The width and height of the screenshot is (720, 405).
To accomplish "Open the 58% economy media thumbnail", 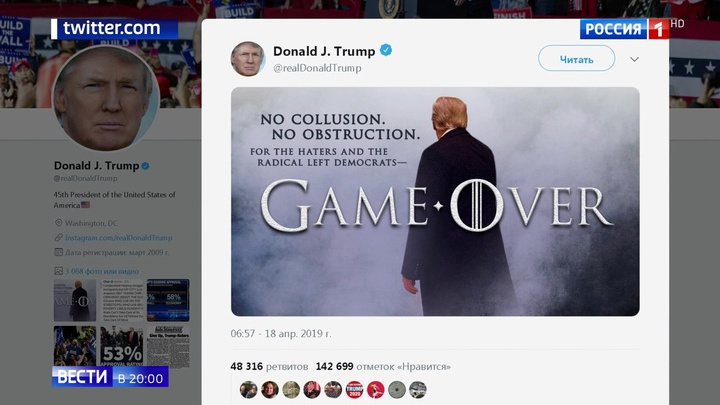I will click(168, 300).
